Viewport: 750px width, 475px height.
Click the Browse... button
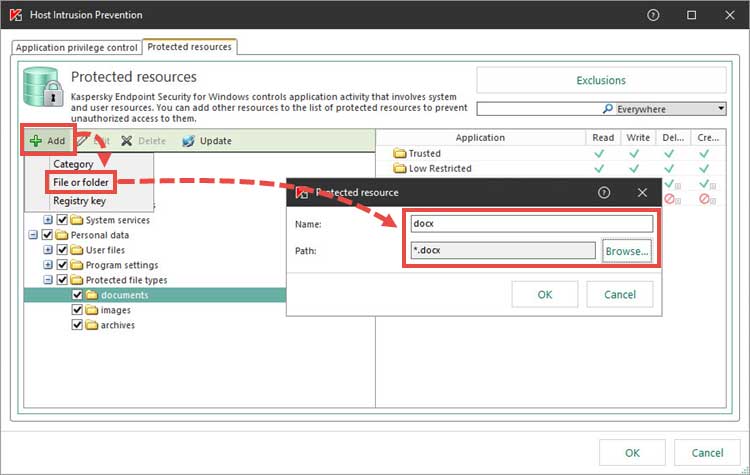click(x=627, y=251)
